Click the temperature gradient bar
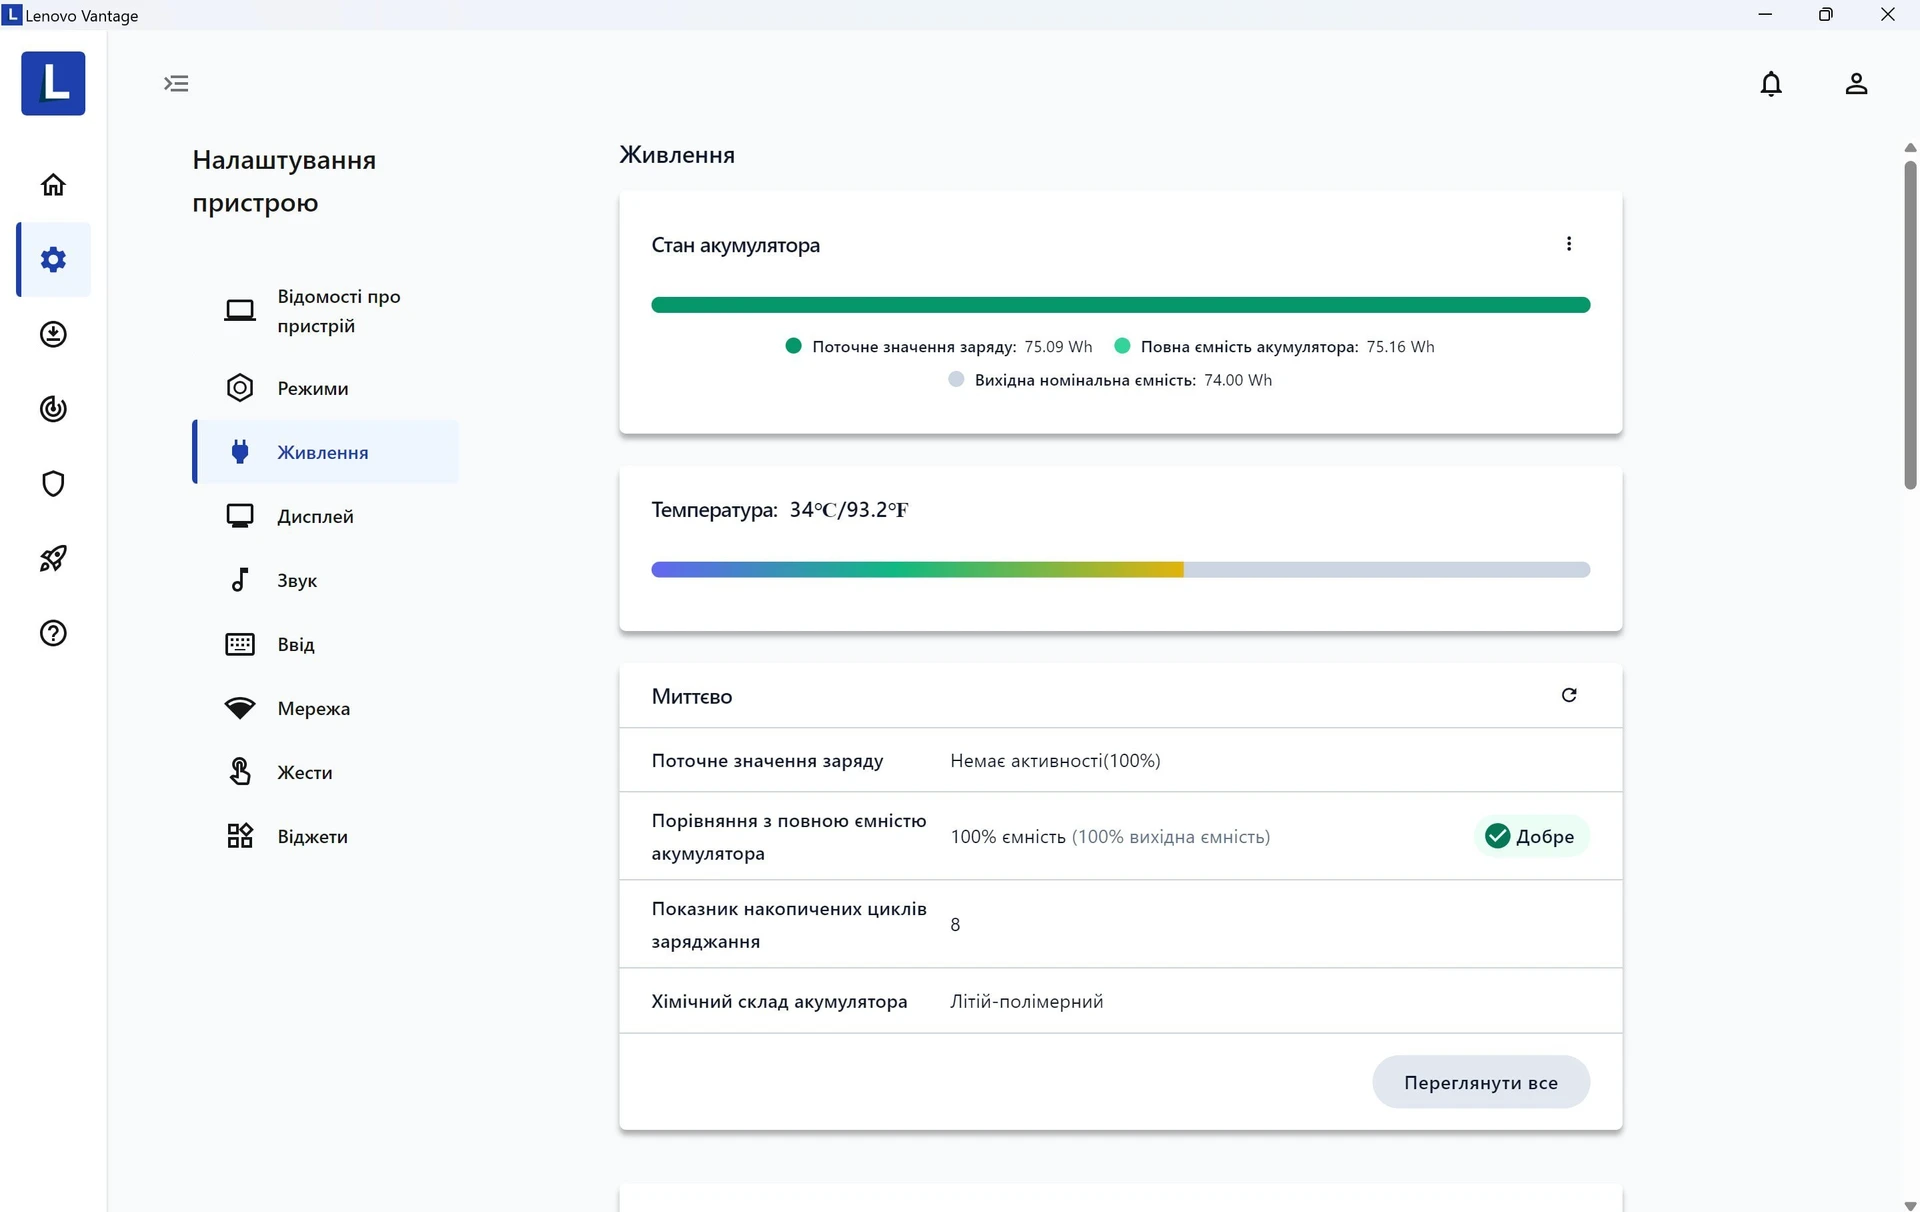Image resolution: width=1920 pixels, height=1212 pixels. (1120, 570)
